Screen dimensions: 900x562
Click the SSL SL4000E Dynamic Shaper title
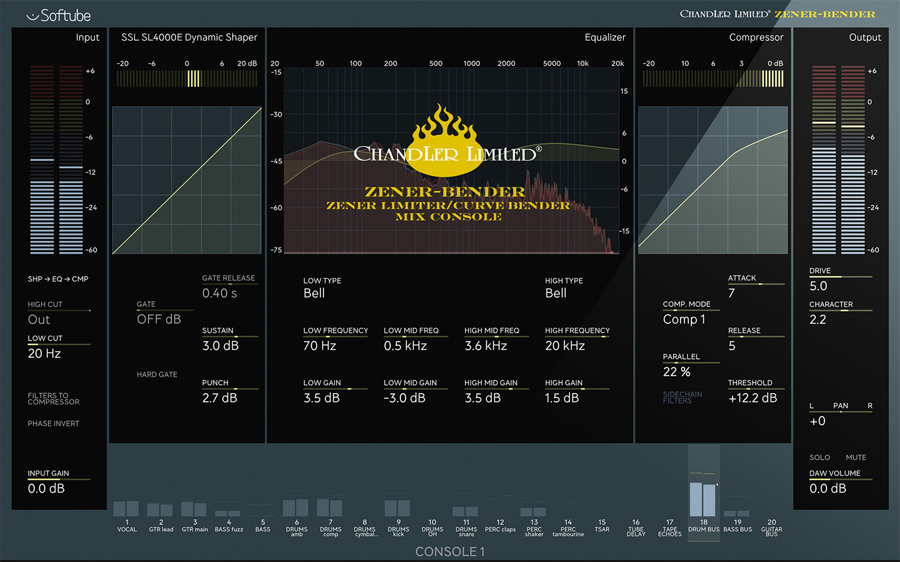pos(189,37)
